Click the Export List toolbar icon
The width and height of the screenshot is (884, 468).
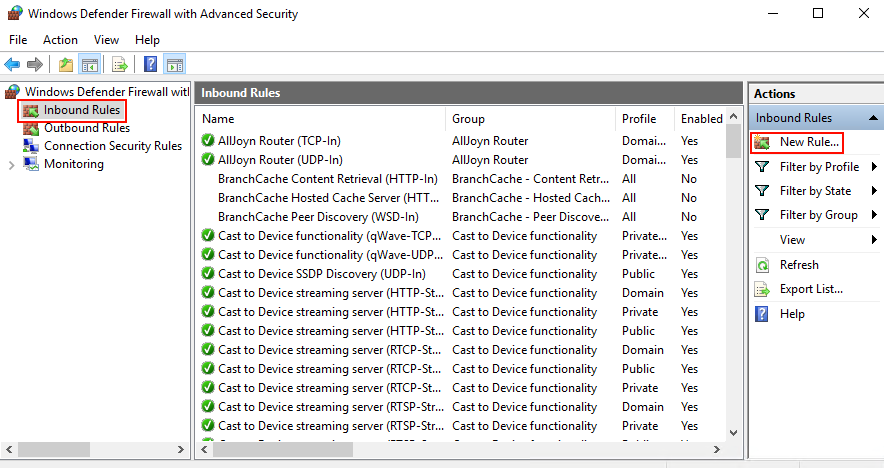tap(120, 65)
